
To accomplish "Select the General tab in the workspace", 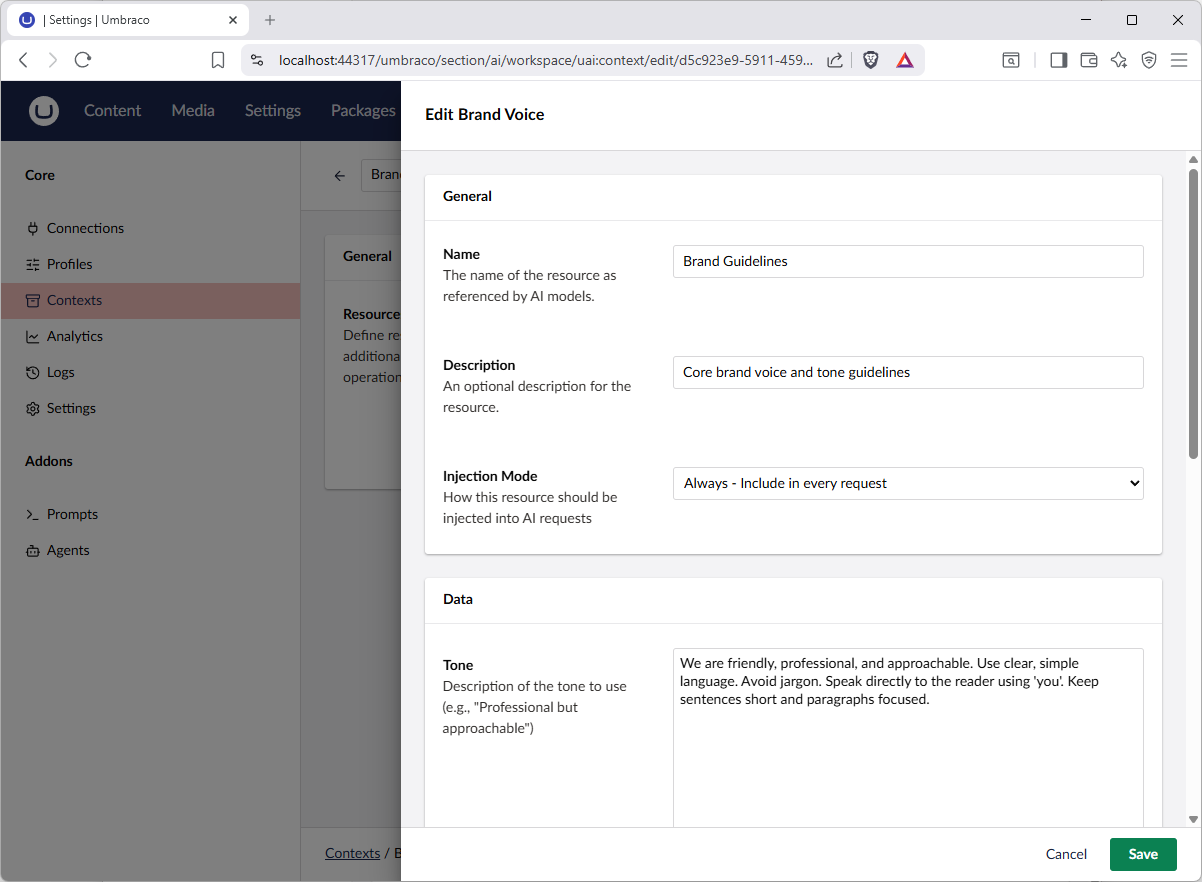I will point(366,256).
